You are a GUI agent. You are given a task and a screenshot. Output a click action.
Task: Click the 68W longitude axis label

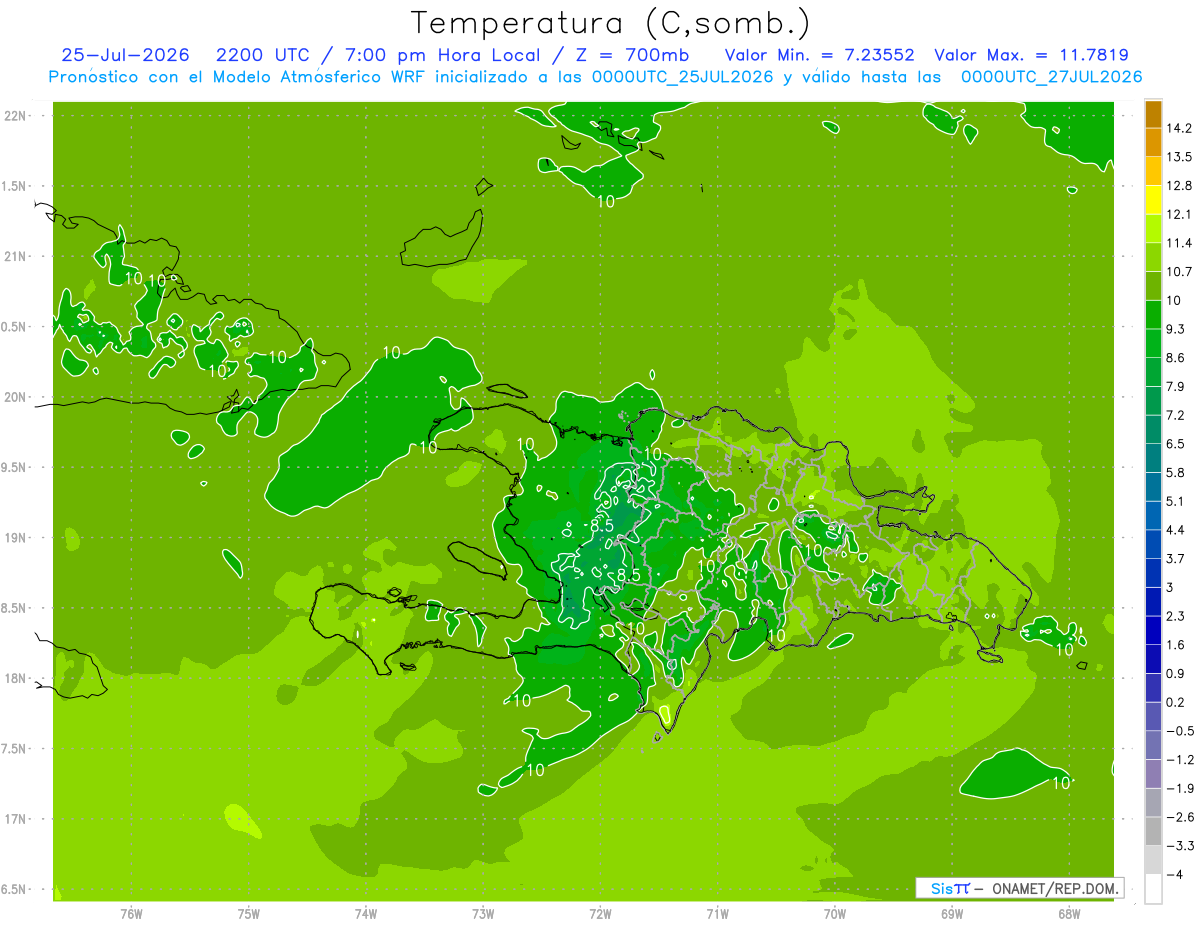pos(1069,914)
